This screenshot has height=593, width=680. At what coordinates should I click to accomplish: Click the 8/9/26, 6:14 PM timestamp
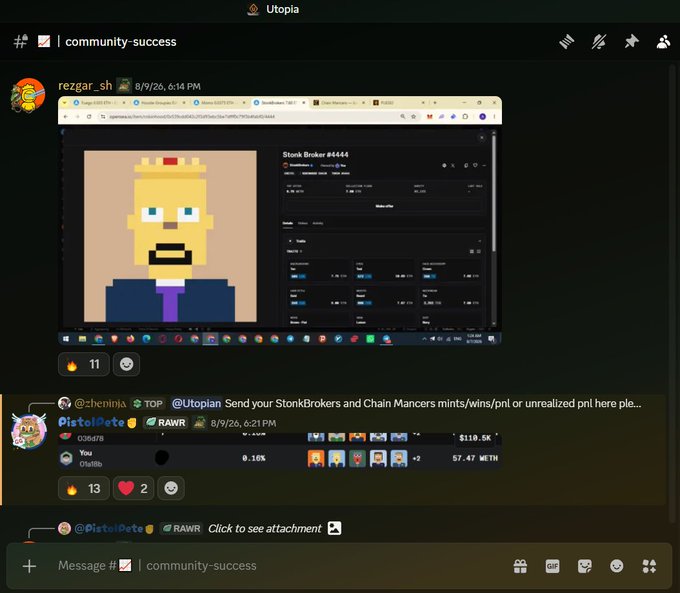168,86
